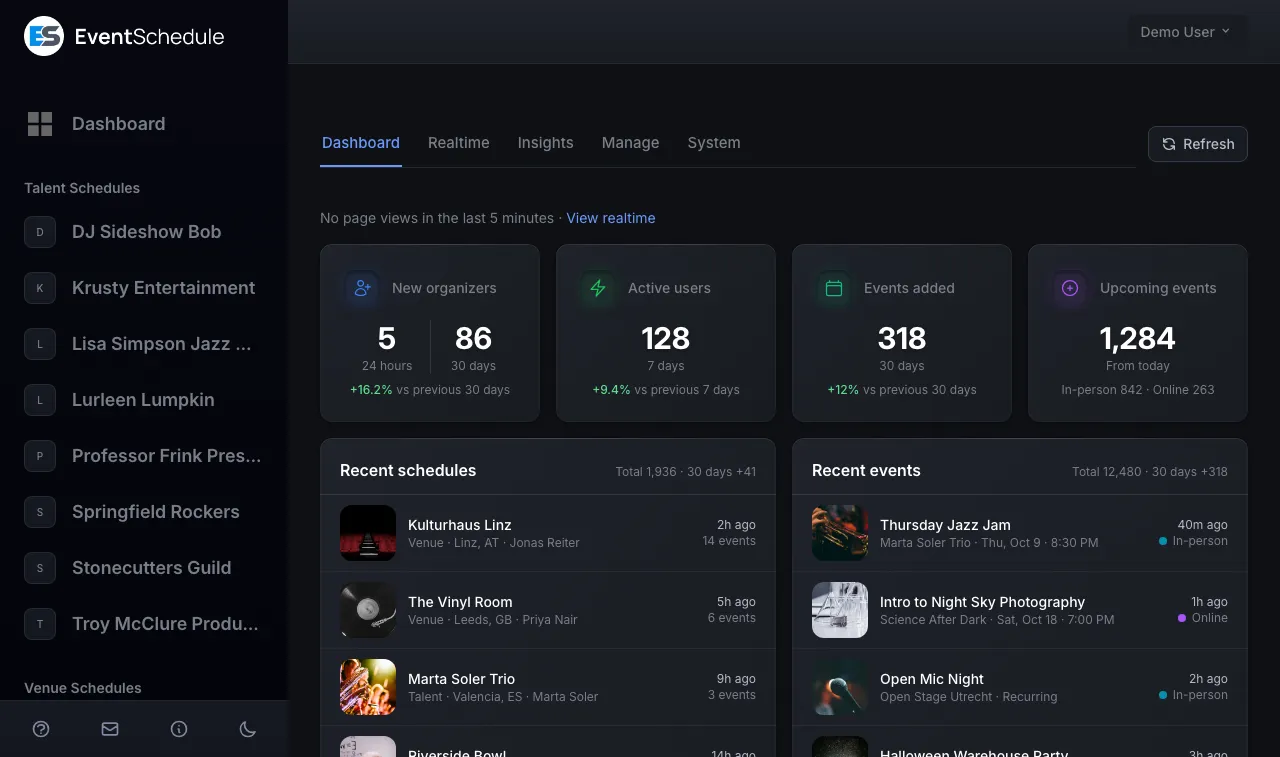Click the 318 events added value
This screenshot has width=1280, height=757.
pyautogui.click(x=902, y=338)
